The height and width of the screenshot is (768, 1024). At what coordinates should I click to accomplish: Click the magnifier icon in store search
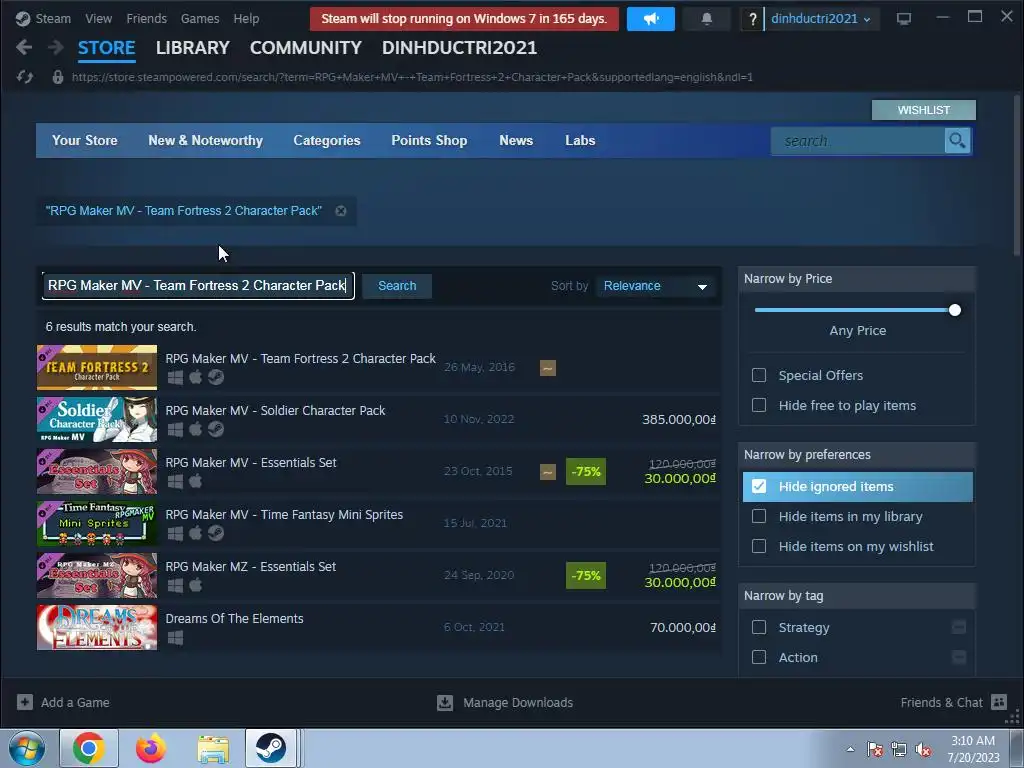pos(957,140)
